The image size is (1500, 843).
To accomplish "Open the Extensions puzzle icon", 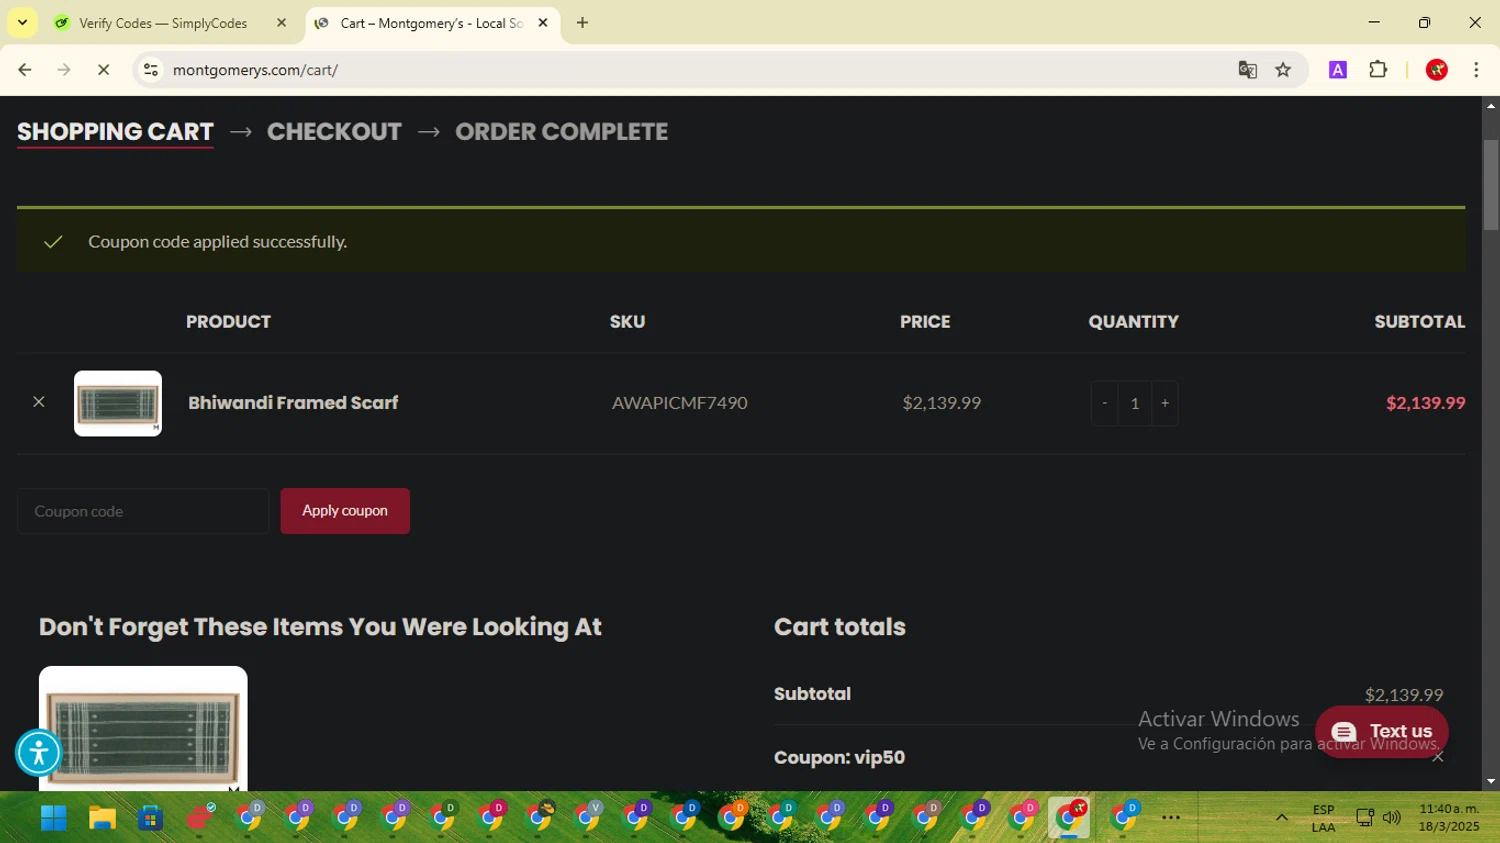I will 1378,70.
